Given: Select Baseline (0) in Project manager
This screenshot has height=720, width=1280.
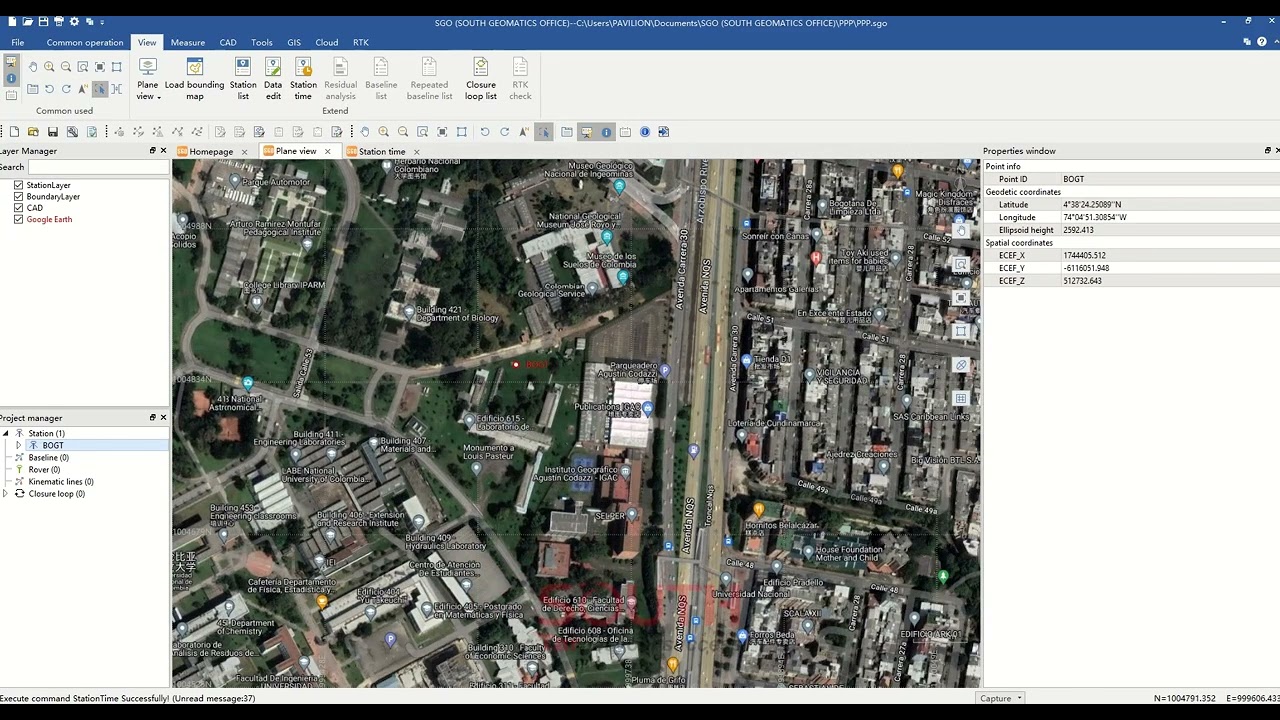Looking at the screenshot, I should tap(49, 457).
